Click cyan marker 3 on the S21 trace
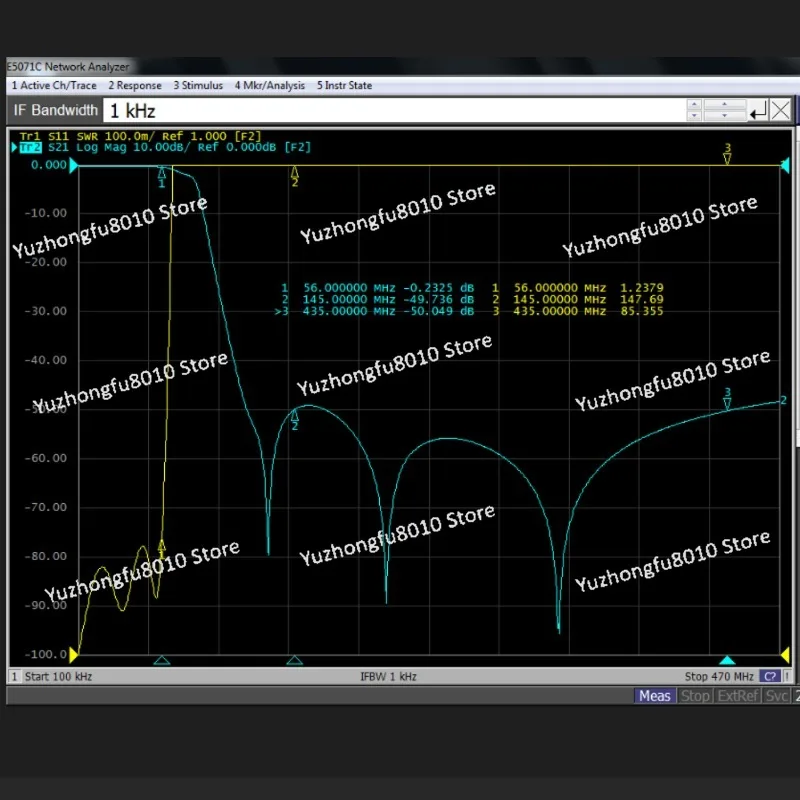The image size is (800, 800). click(728, 398)
